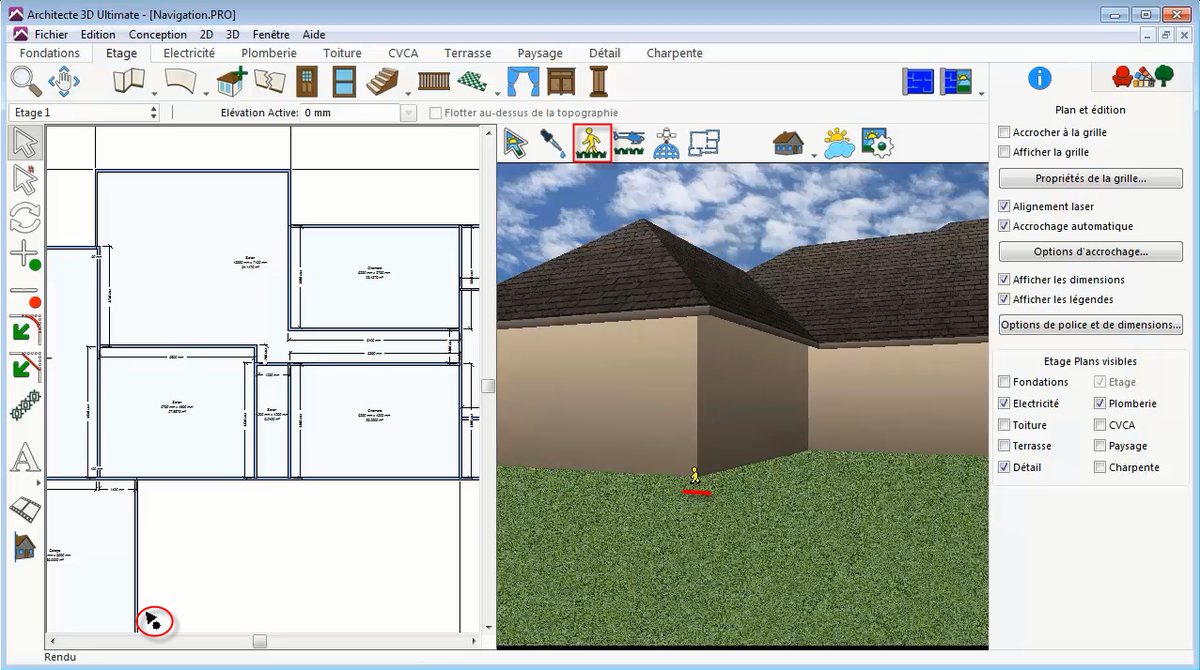Image resolution: width=1200 pixels, height=670 pixels.
Task: Toggle Afficher les dimensions
Action: (x=1005, y=279)
